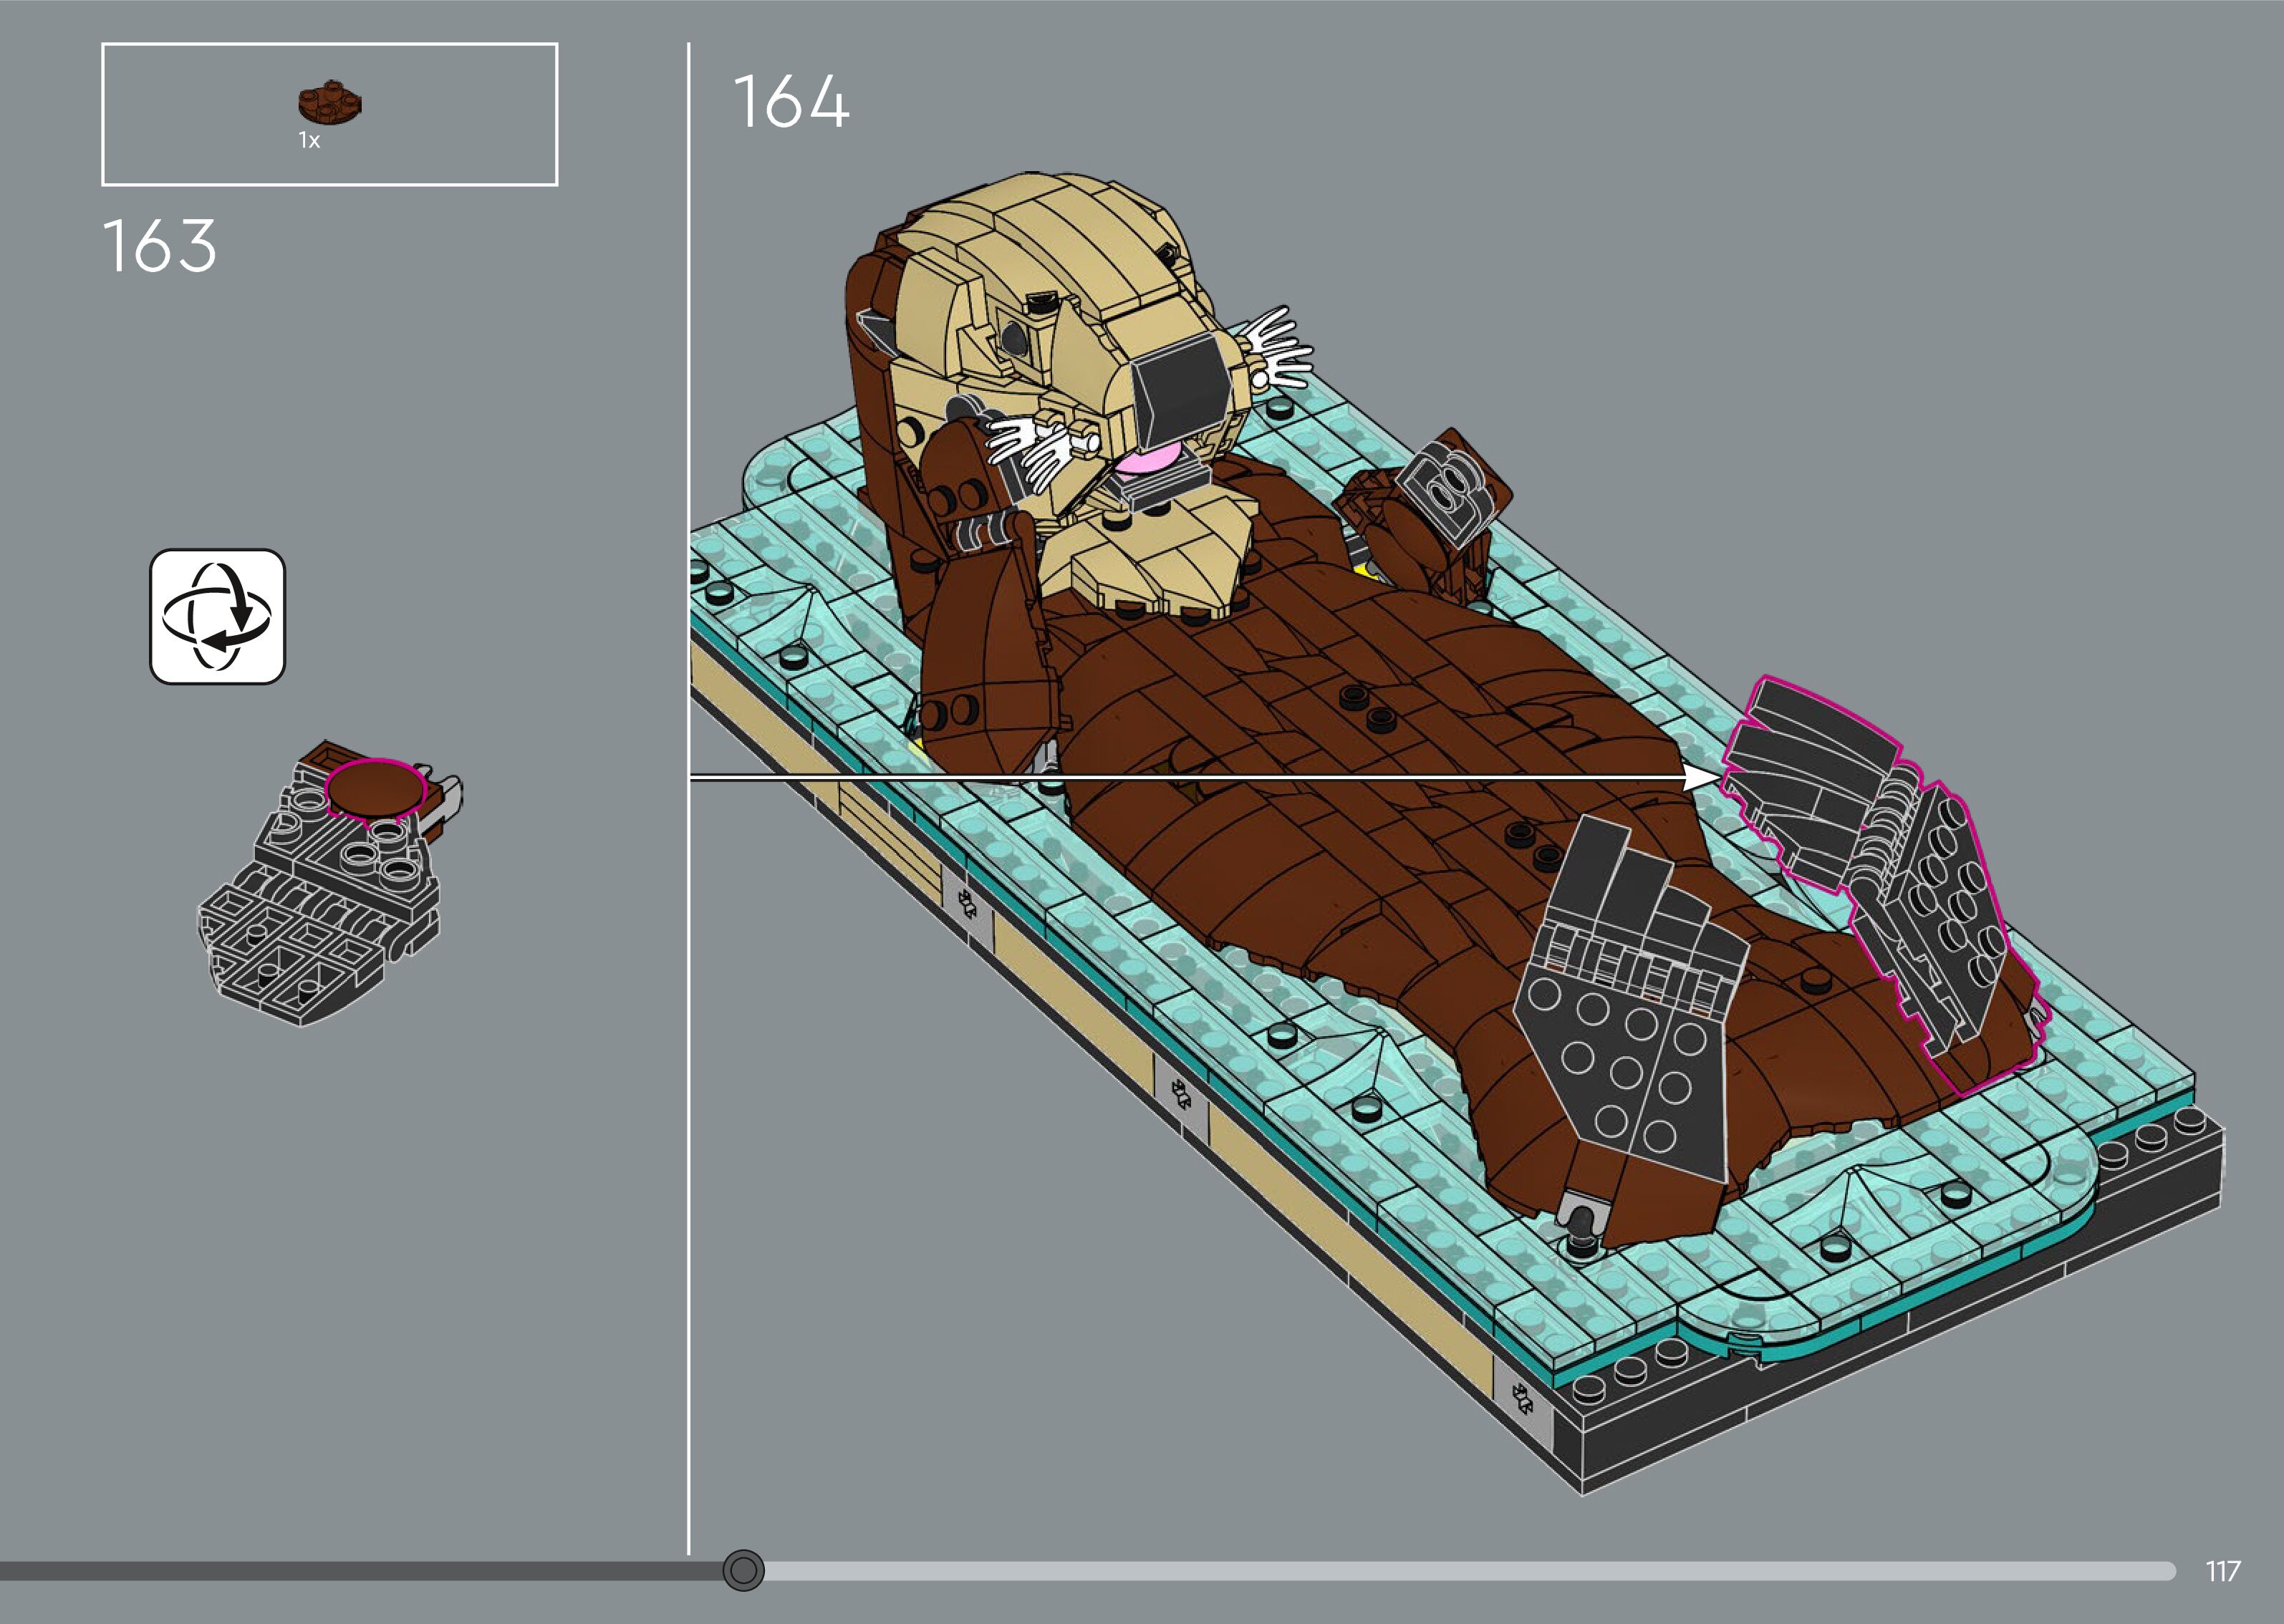The width and height of the screenshot is (2284, 1624).
Task: Click the 1x quantity label
Action: [x=309, y=141]
